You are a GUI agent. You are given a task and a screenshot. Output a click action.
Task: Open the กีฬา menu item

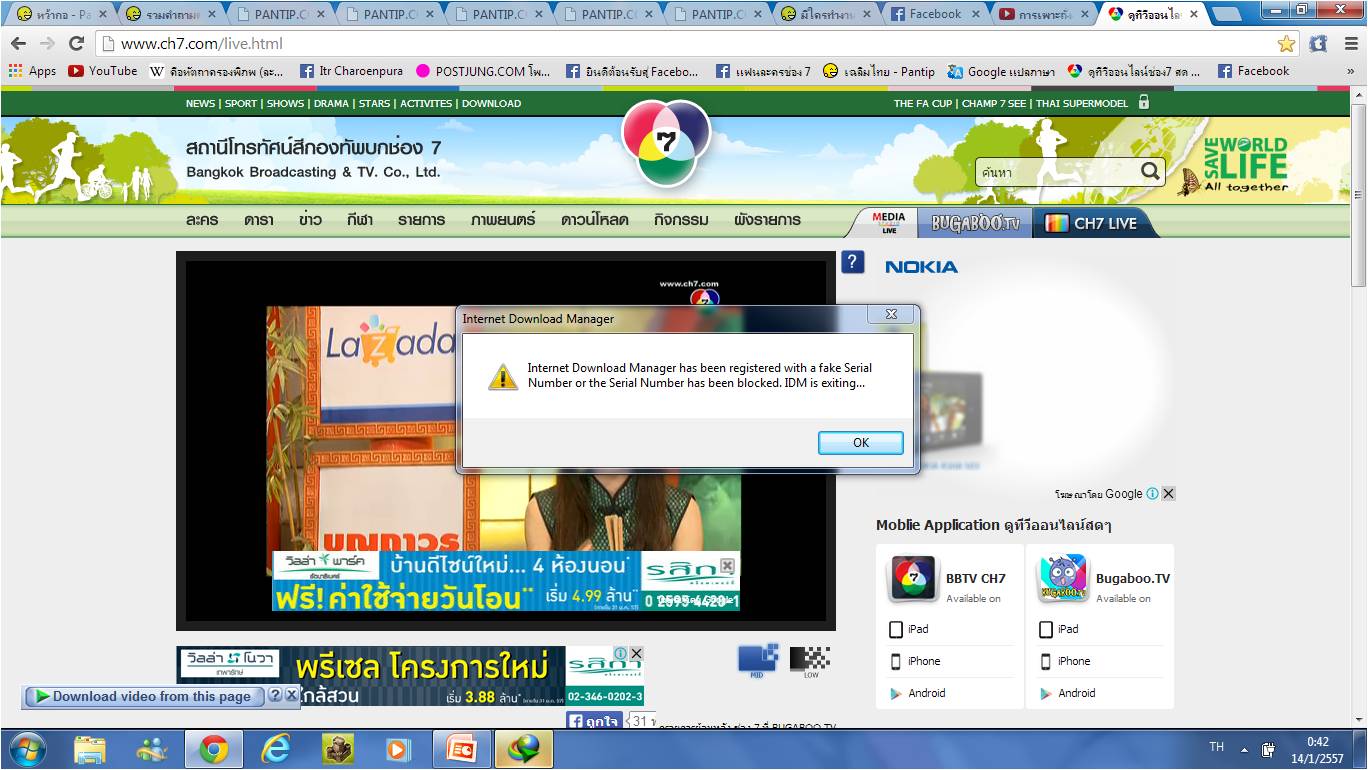point(360,220)
